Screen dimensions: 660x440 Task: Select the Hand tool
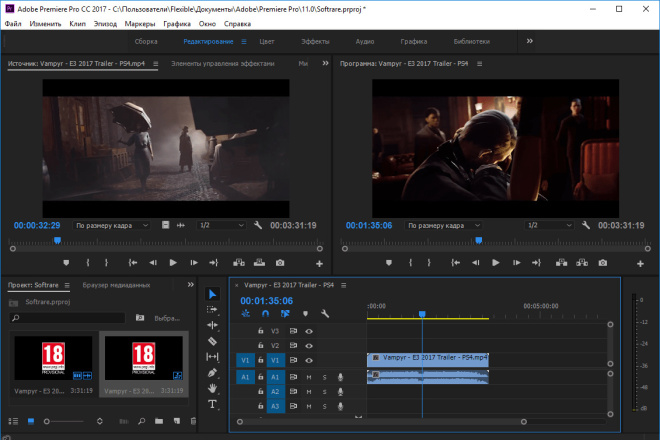click(x=212, y=388)
